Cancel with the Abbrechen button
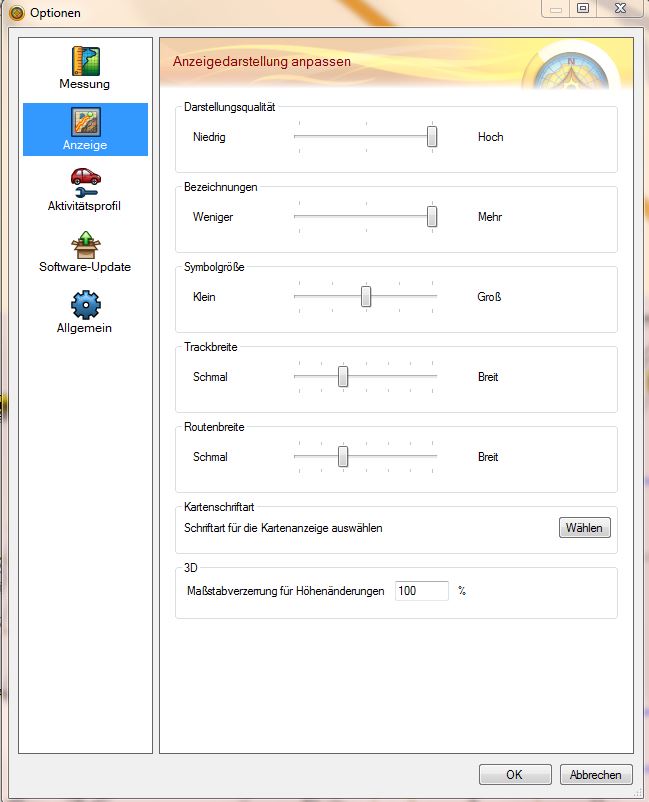The width and height of the screenshot is (649, 802). [x=596, y=774]
